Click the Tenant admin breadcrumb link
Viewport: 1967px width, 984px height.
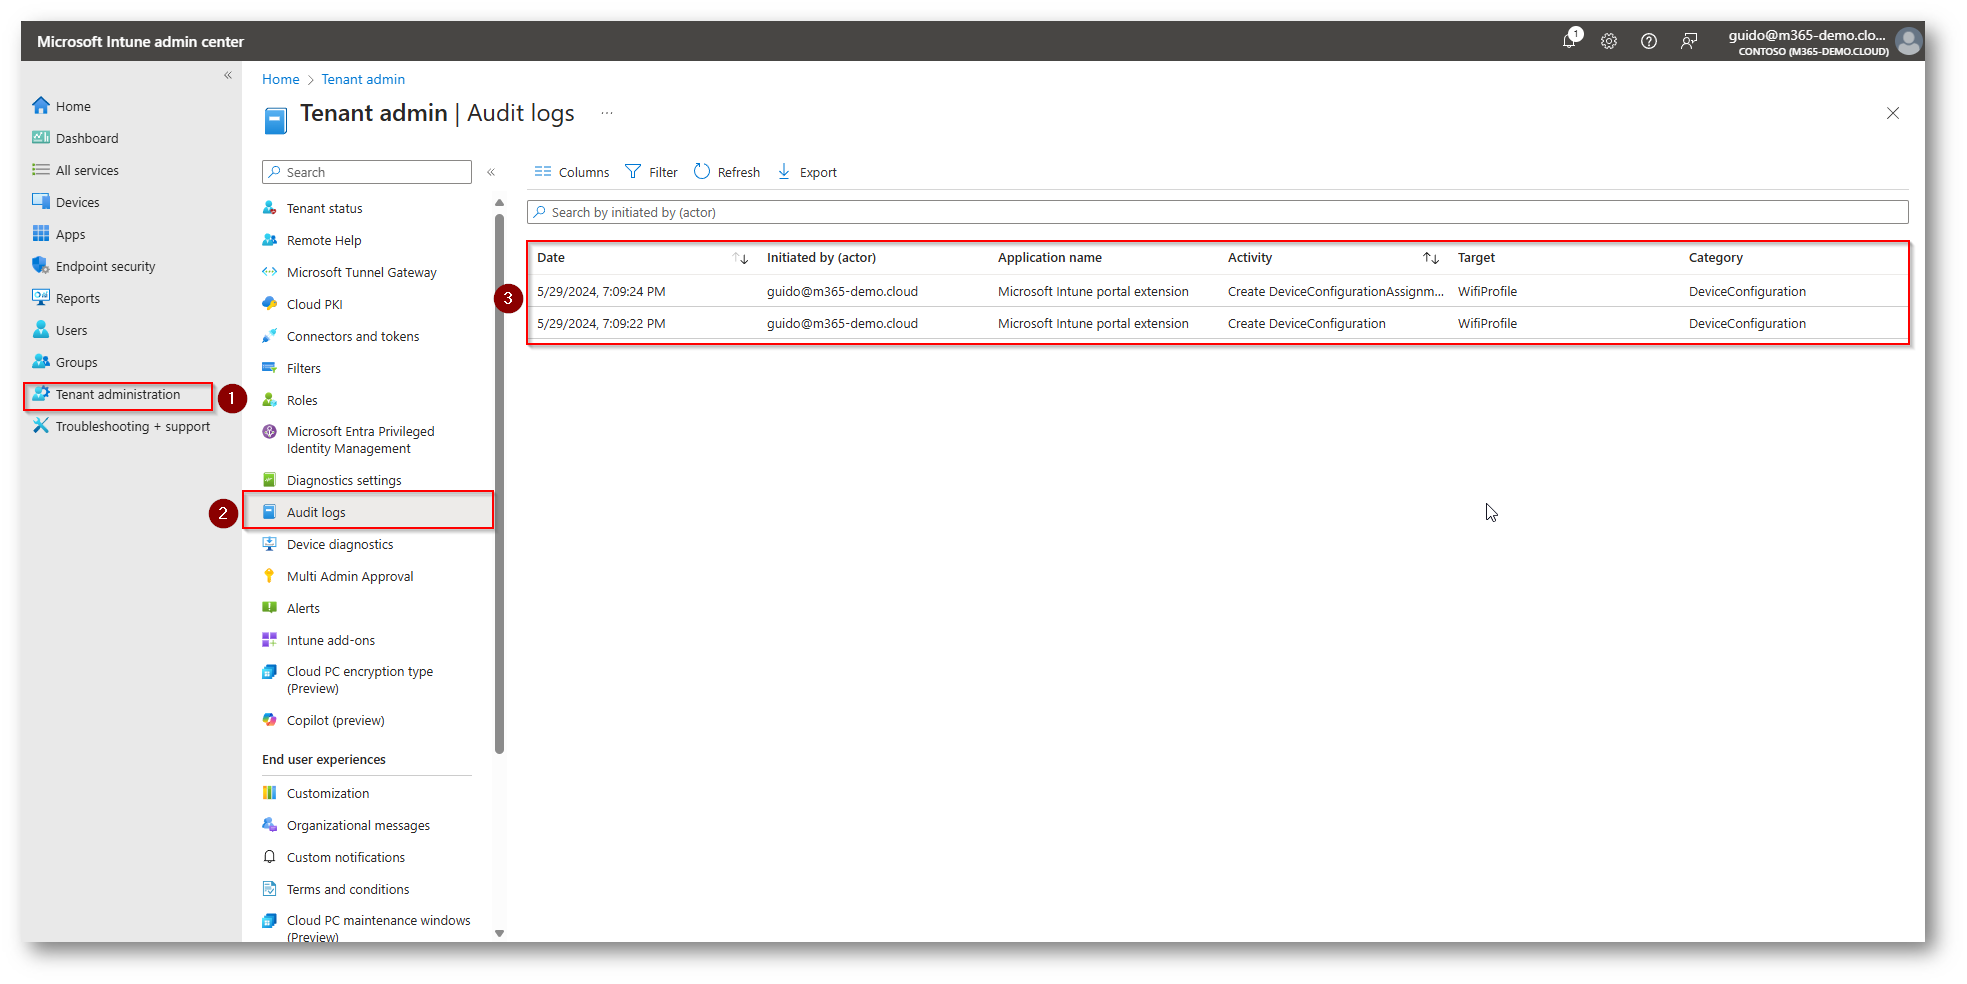(x=363, y=79)
